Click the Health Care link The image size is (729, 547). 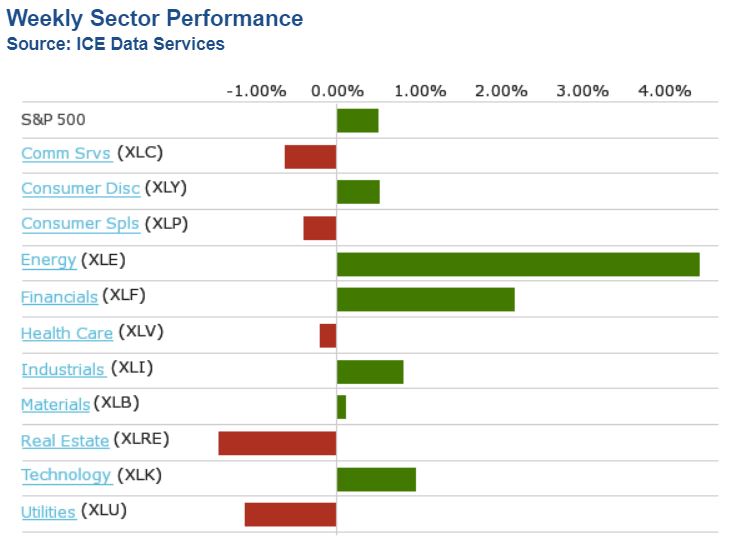click(x=66, y=333)
